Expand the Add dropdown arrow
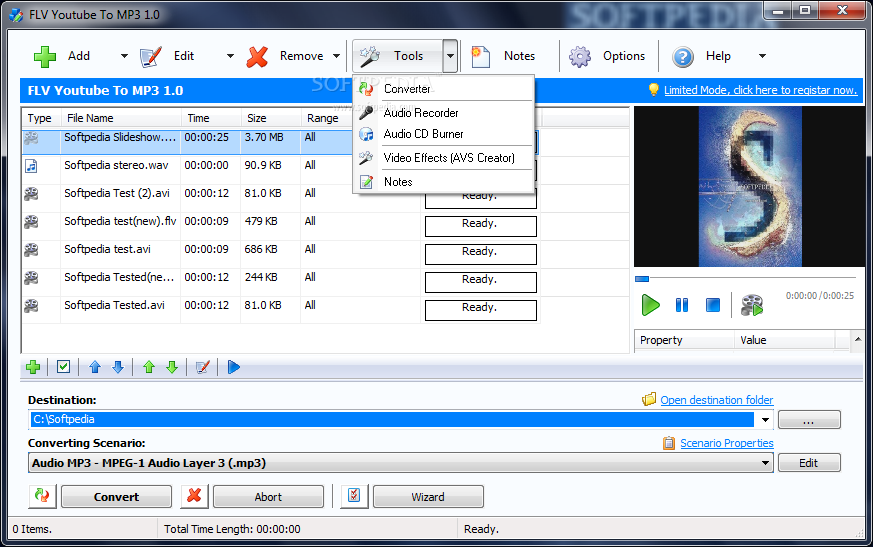Screen dimensions: 873x547 [124, 56]
